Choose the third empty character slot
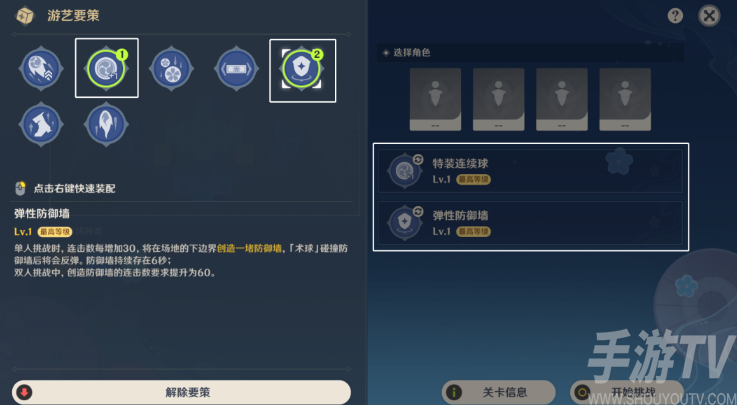This screenshot has width=737, height=405. [562, 99]
